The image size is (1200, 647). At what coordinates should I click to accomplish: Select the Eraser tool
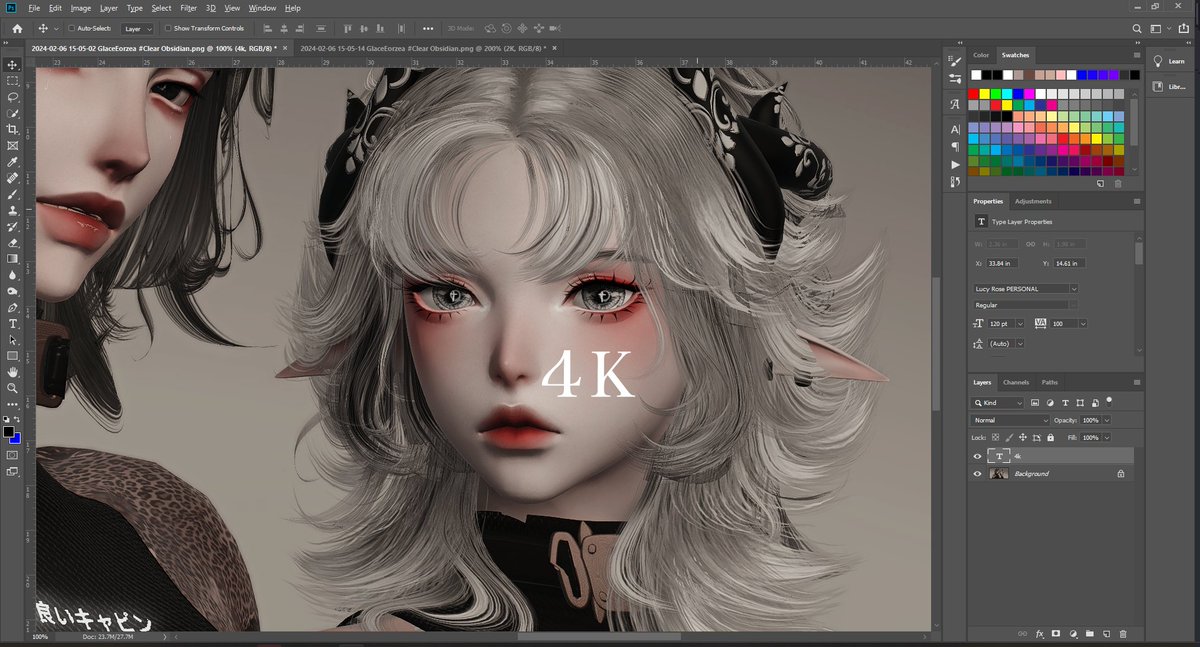coord(12,242)
